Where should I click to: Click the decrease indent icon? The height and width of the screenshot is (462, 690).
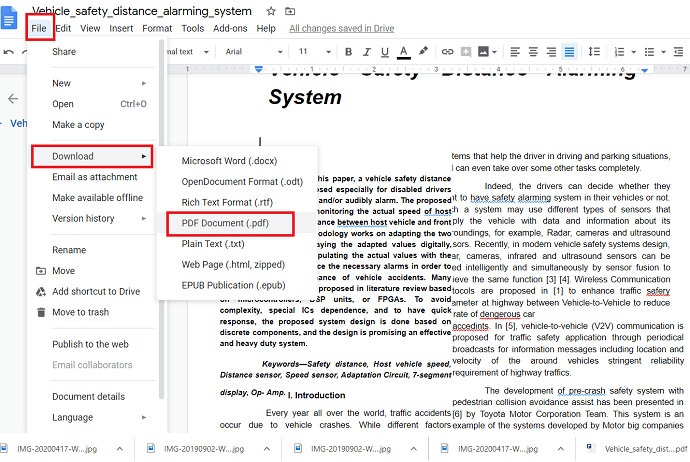(x=679, y=52)
